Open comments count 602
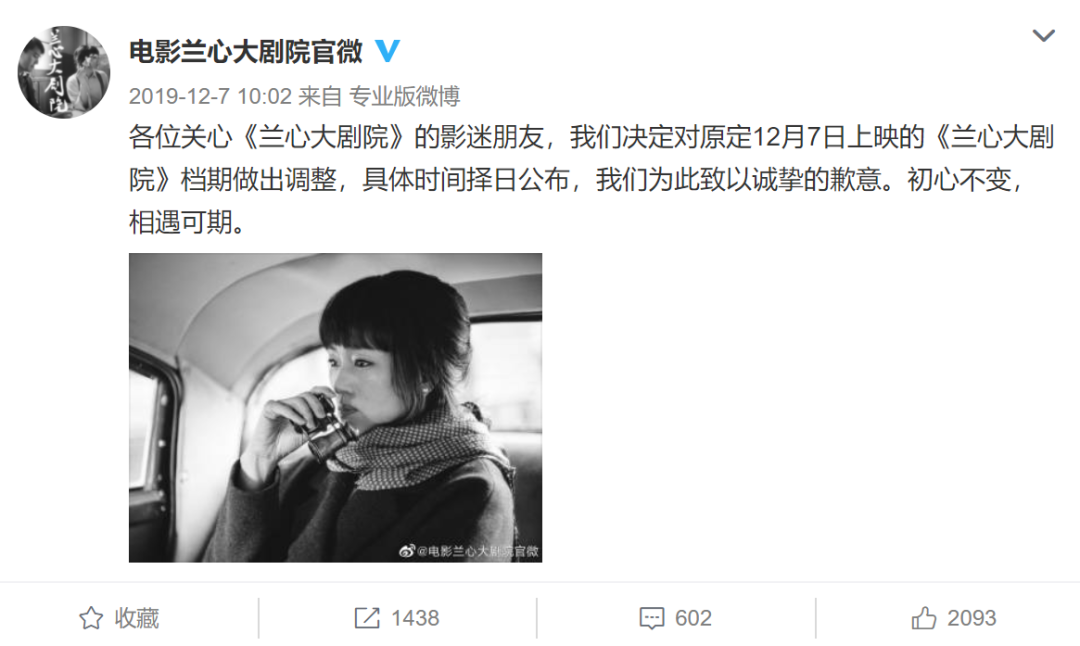Viewport: 1080px width, 646px height. click(693, 618)
